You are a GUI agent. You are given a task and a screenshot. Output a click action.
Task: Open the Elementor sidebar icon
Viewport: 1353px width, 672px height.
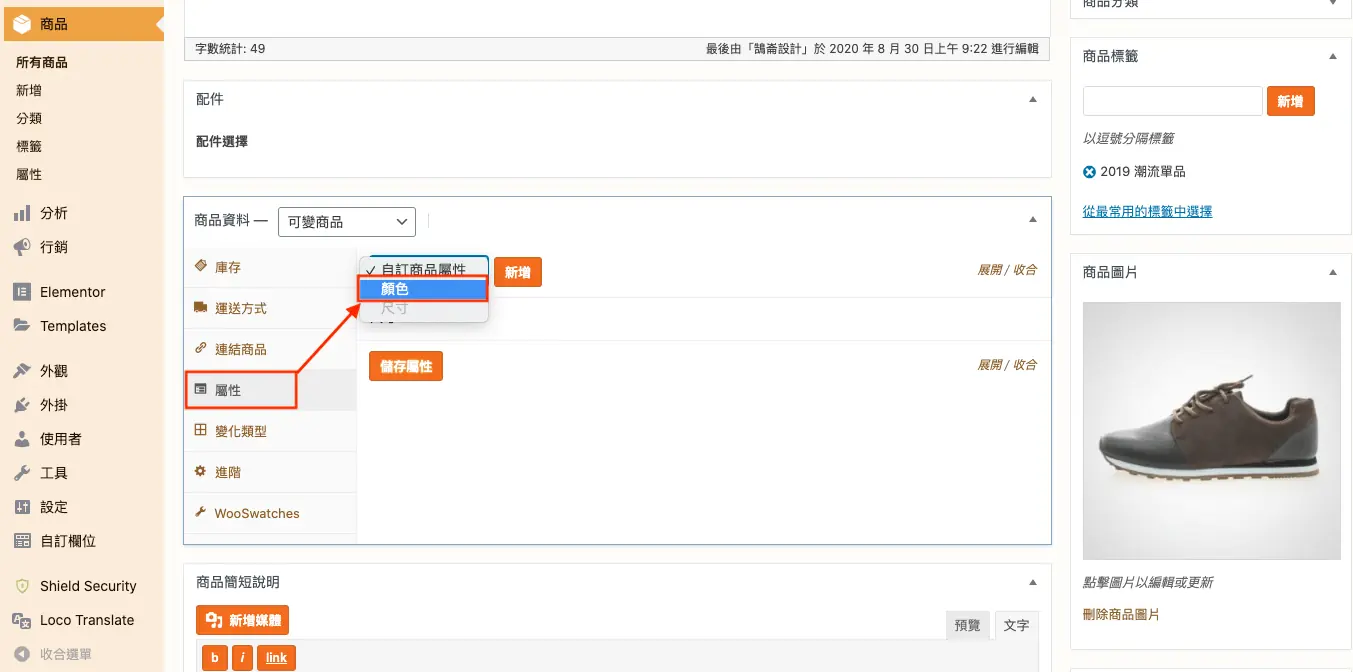(x=22, y=292)
